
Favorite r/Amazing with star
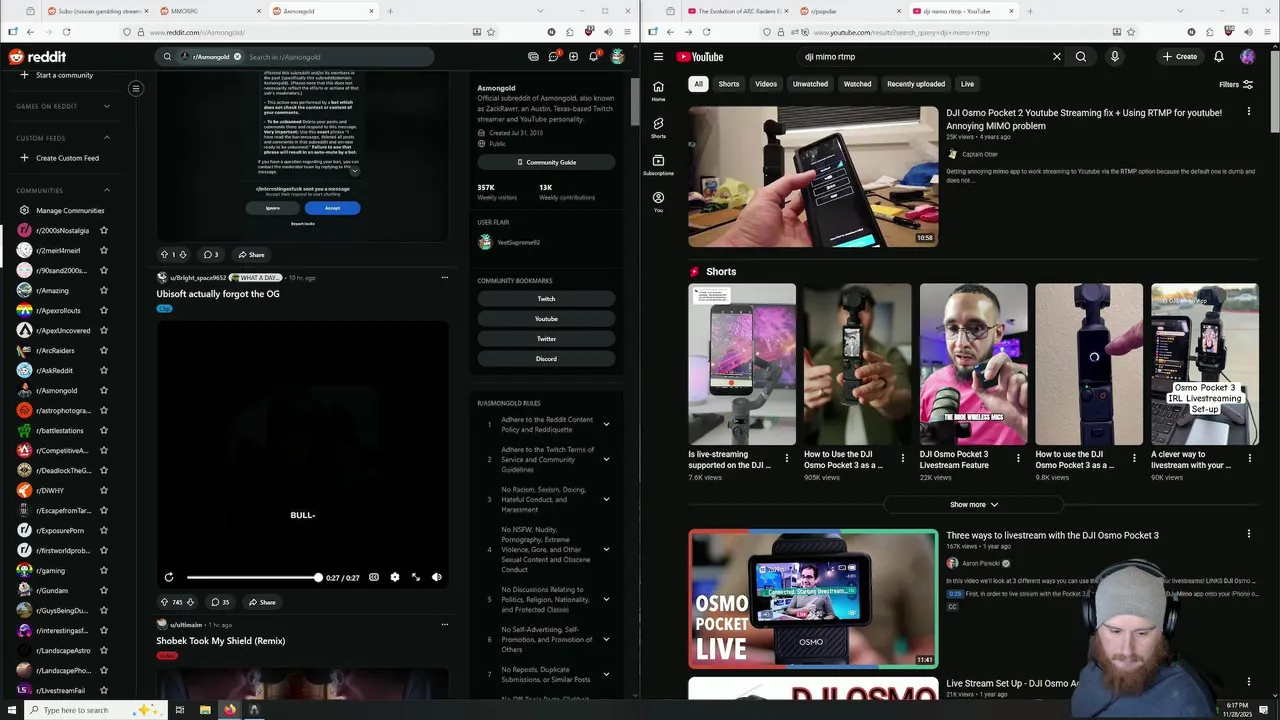coord(104,290)
